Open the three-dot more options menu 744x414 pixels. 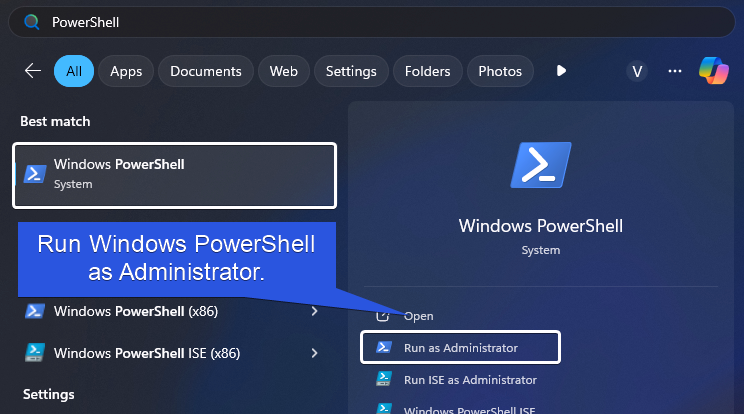click(x=675, y=71)
